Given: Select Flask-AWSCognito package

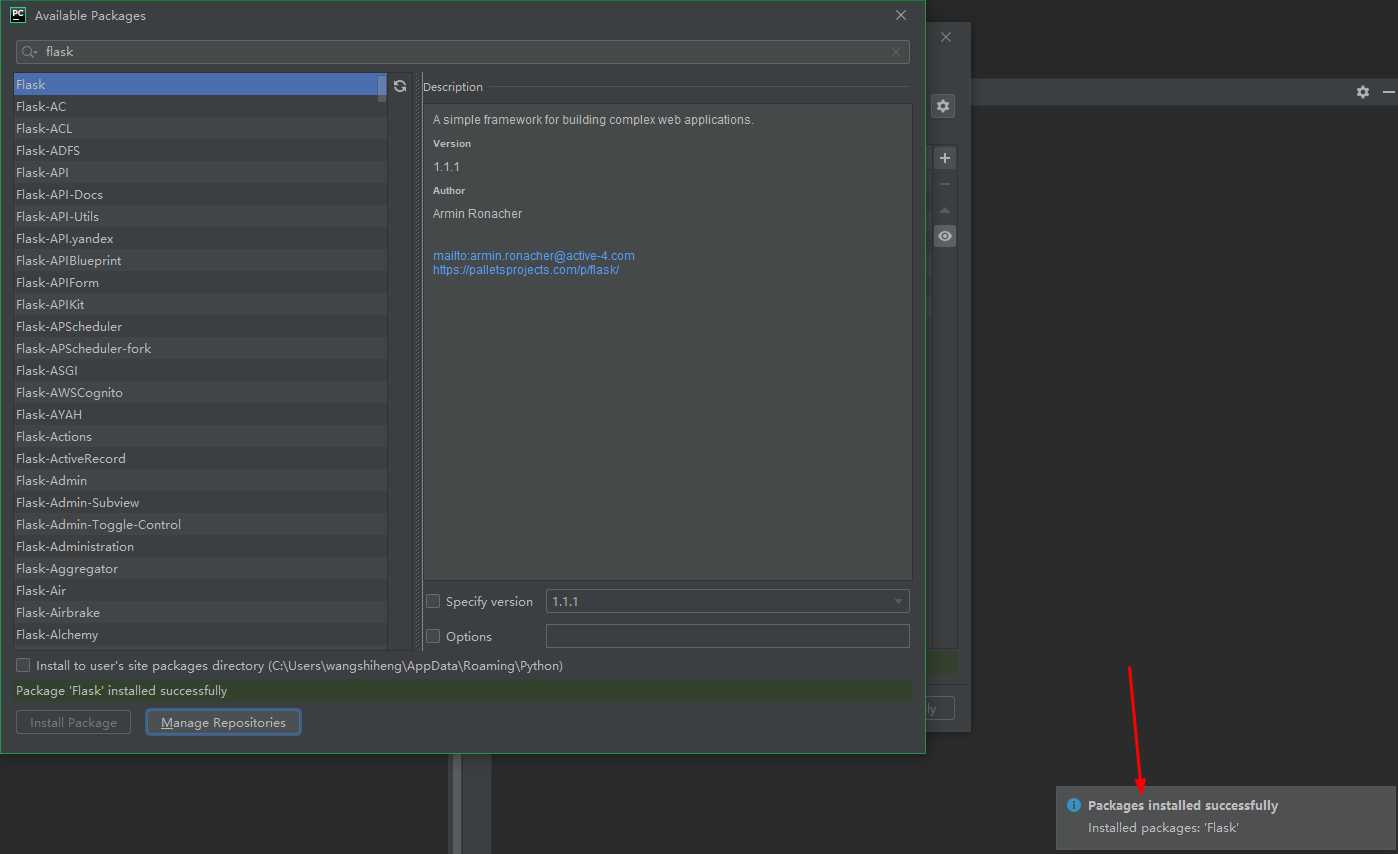Looking at the screenshot, I should pos(200,393).
